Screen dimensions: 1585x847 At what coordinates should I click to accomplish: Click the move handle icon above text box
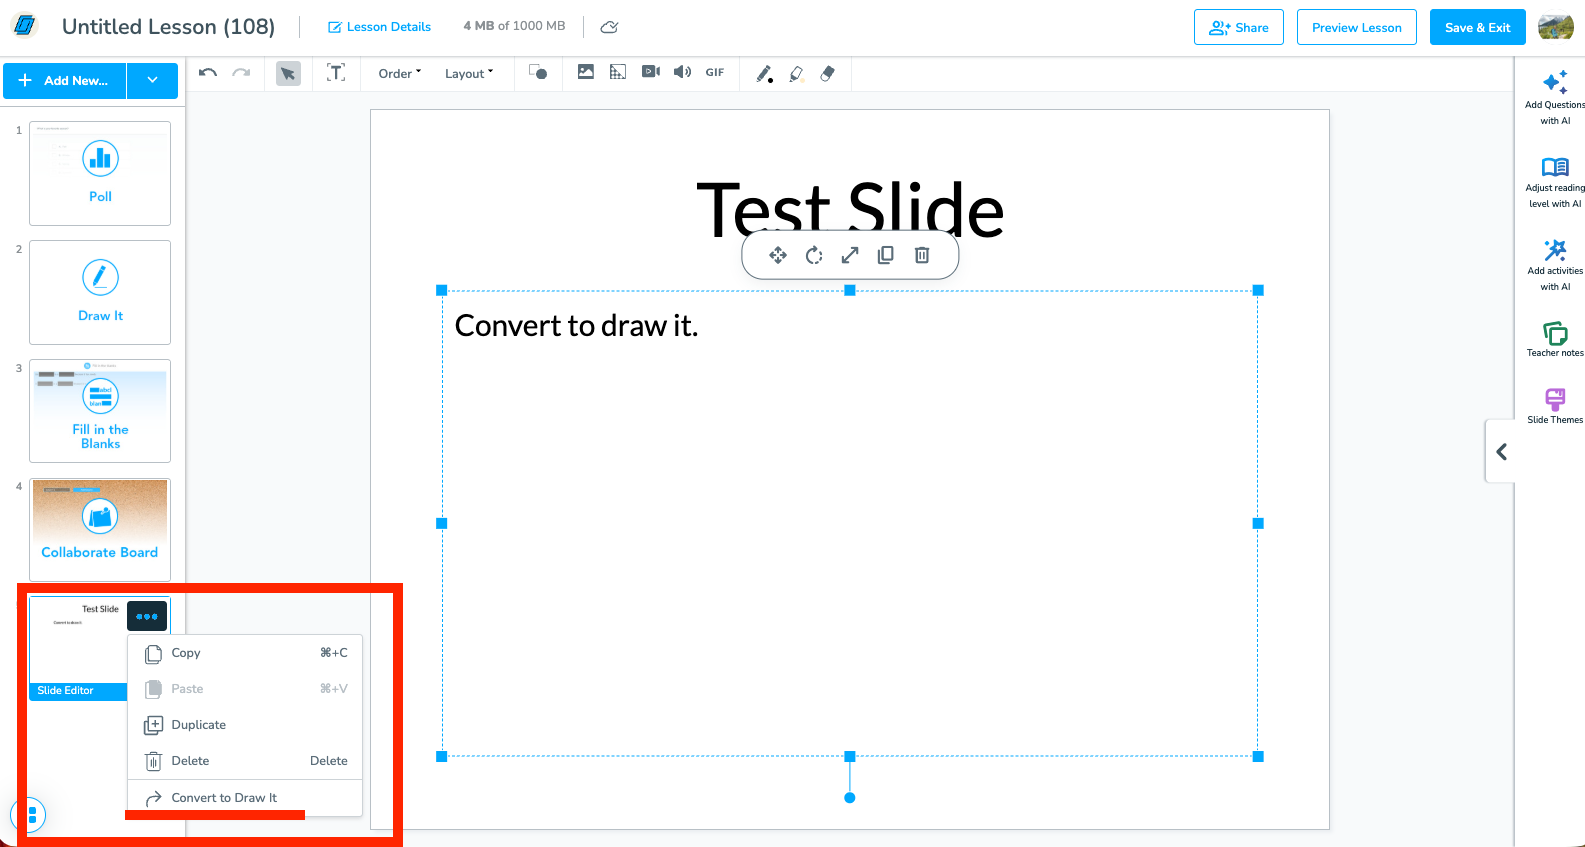point(778,255)
